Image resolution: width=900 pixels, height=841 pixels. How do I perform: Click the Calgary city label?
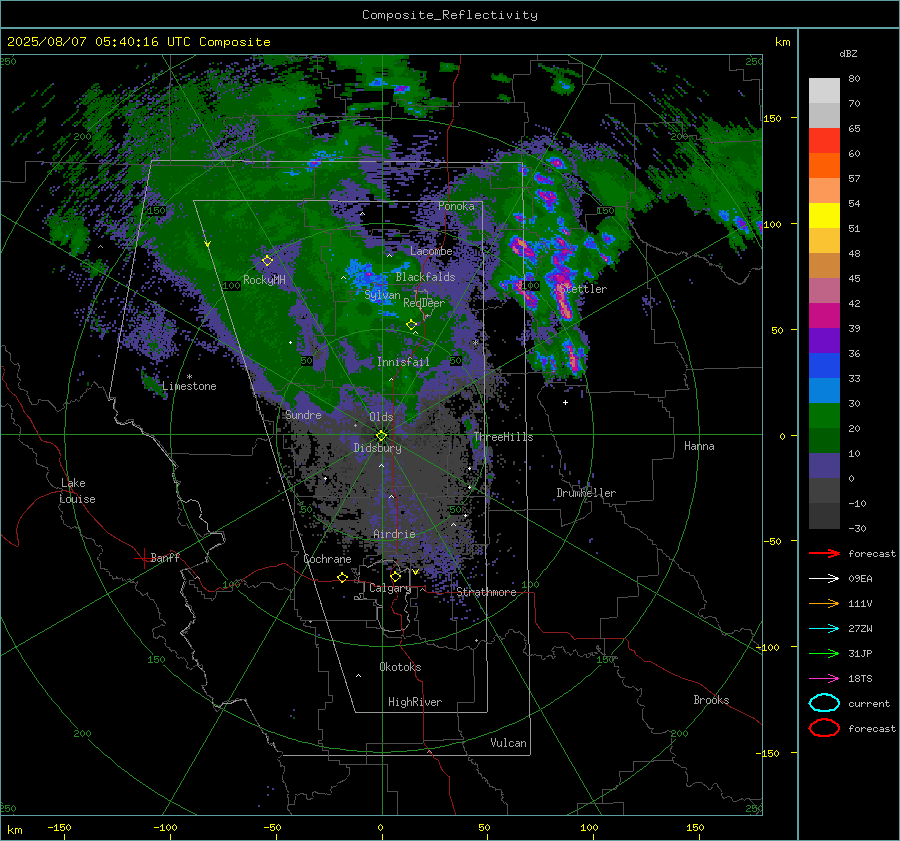pos(390,588)
